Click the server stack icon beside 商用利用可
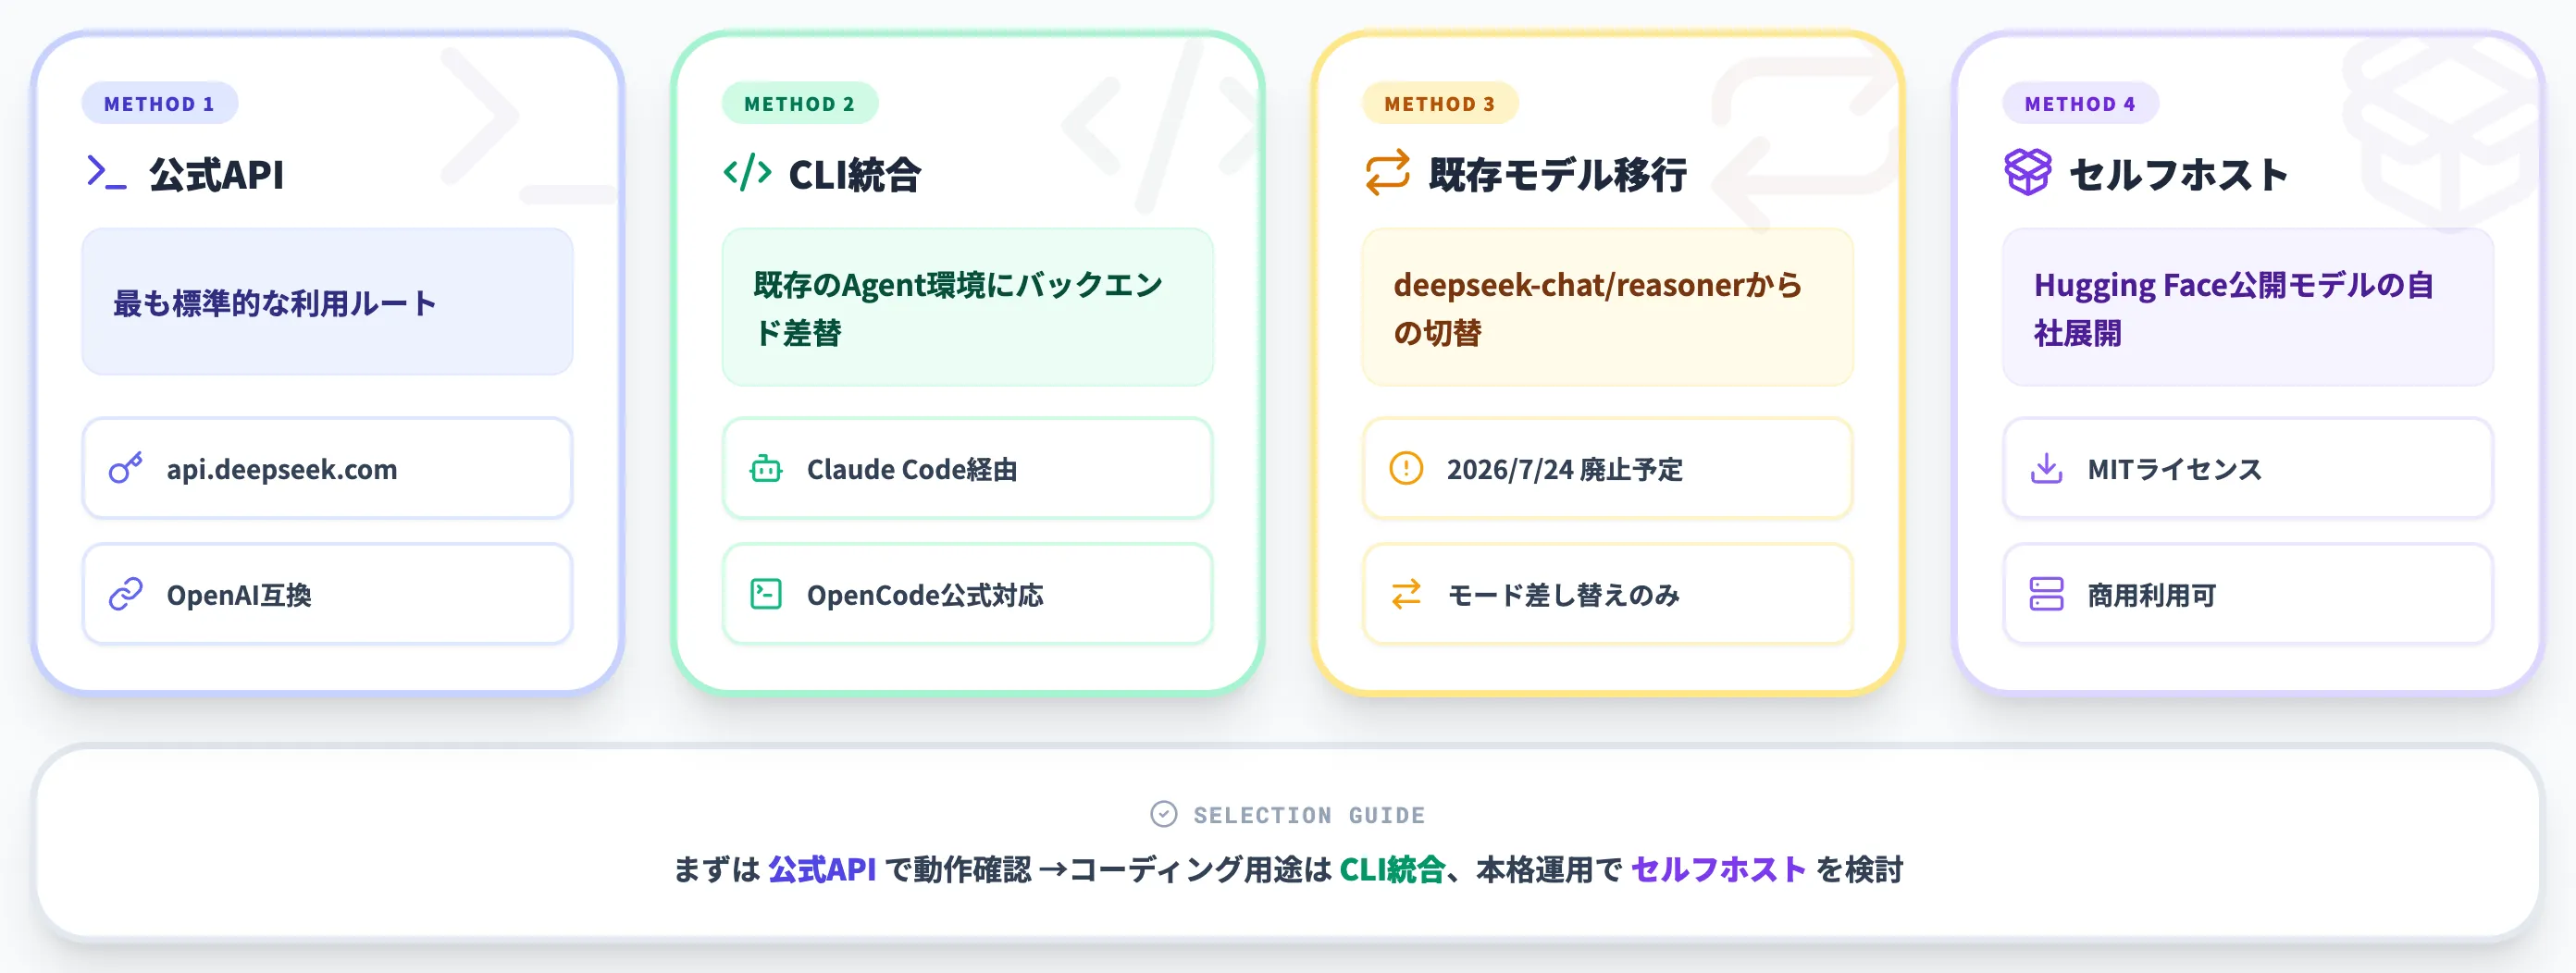This screenshot has width=2576, height=973. 2046,594
